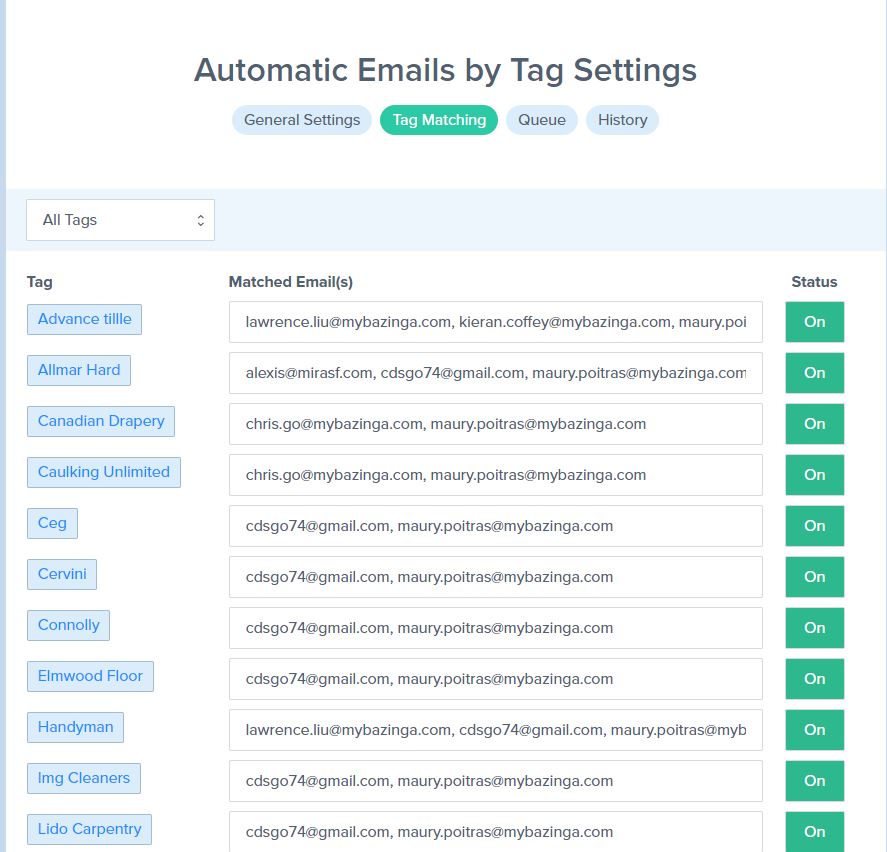Switch to the General Settings tab
Screen dimensions: 887x852
pyautogui.click(x=302, y=120)
